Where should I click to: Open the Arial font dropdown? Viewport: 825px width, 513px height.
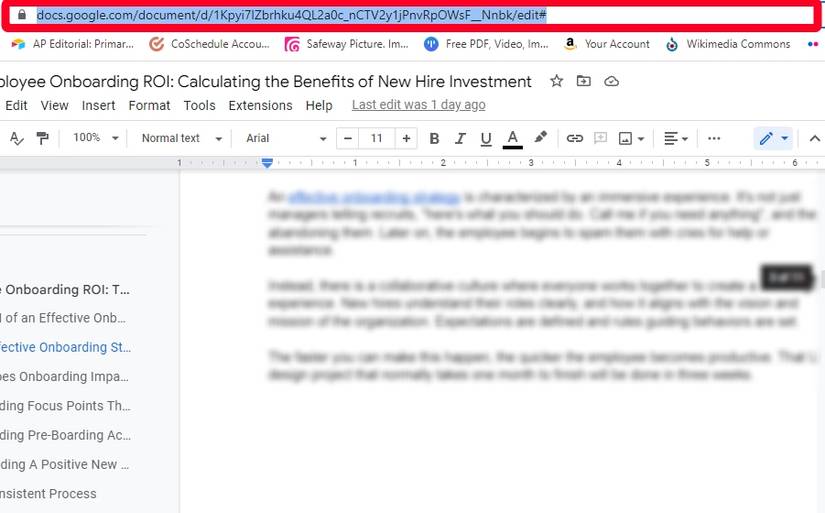point(286,138)
